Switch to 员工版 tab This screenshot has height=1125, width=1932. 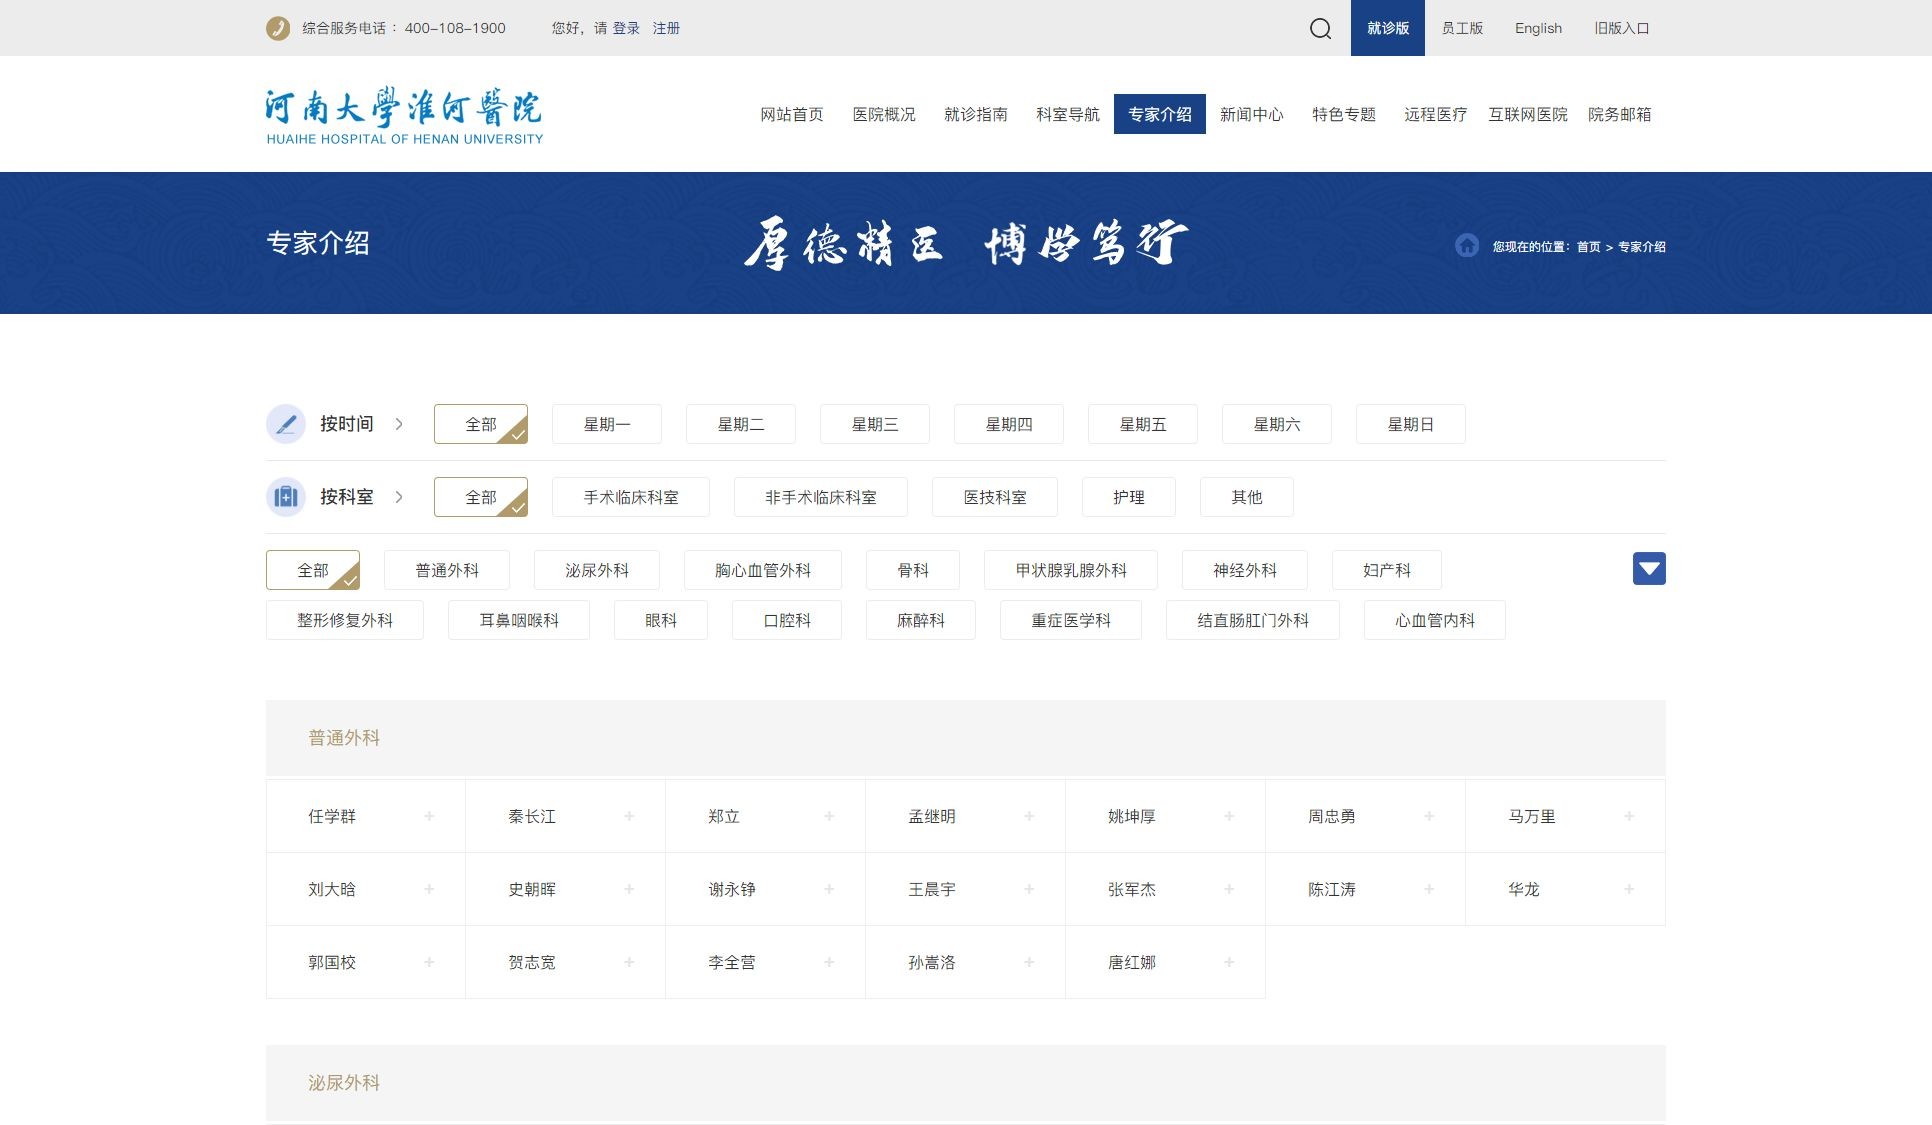pos(1461,28)
